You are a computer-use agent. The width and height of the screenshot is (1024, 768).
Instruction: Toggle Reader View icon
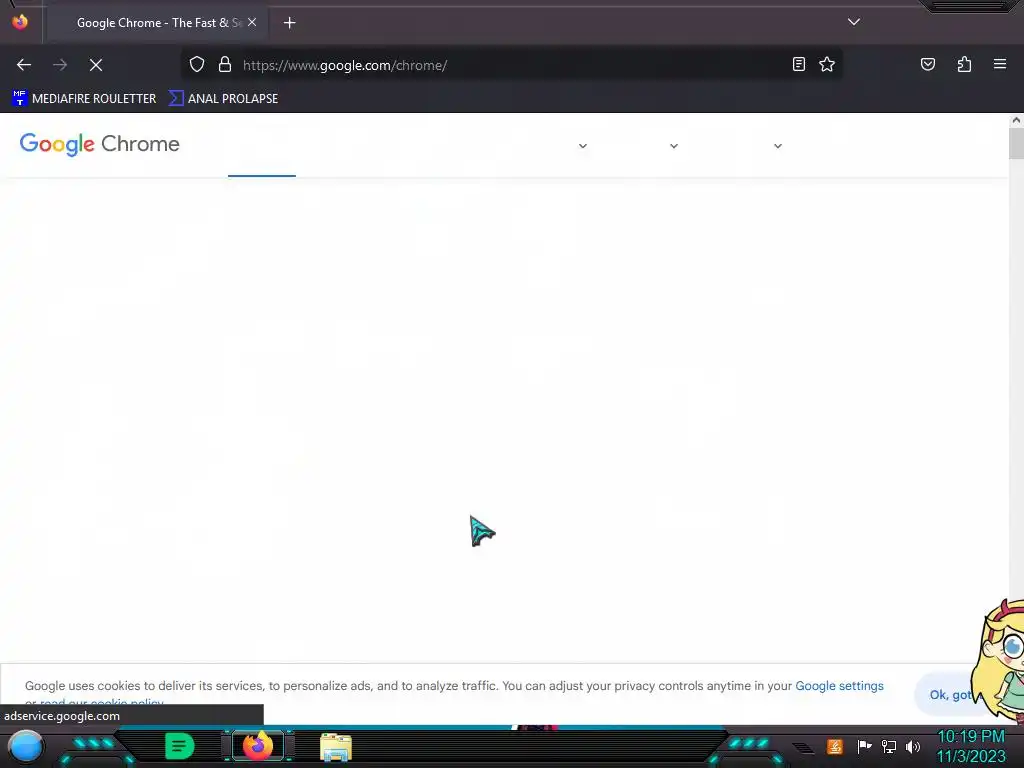click(799, 64)
